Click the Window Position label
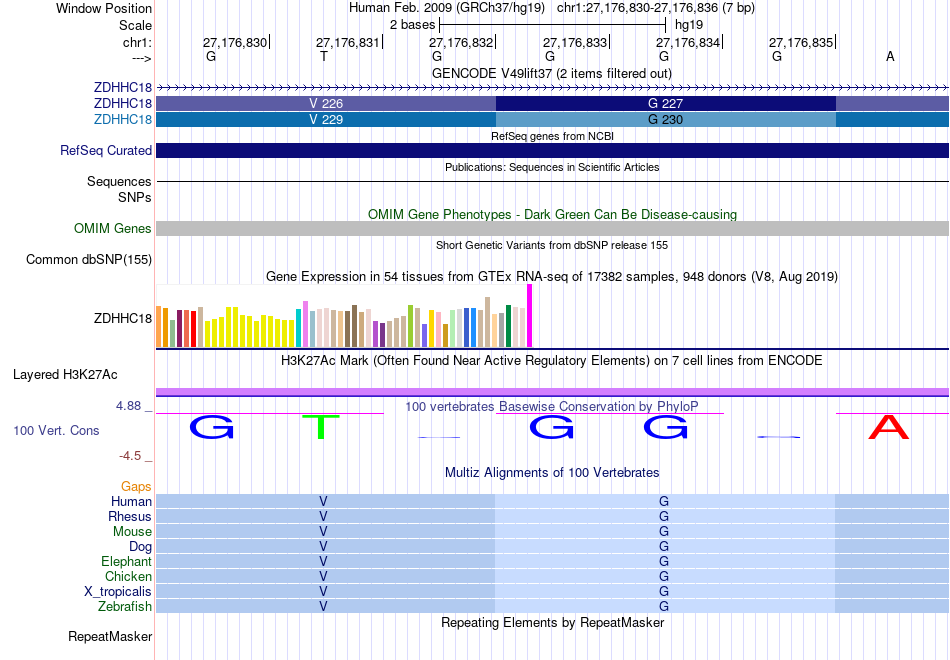 point(104,8)
